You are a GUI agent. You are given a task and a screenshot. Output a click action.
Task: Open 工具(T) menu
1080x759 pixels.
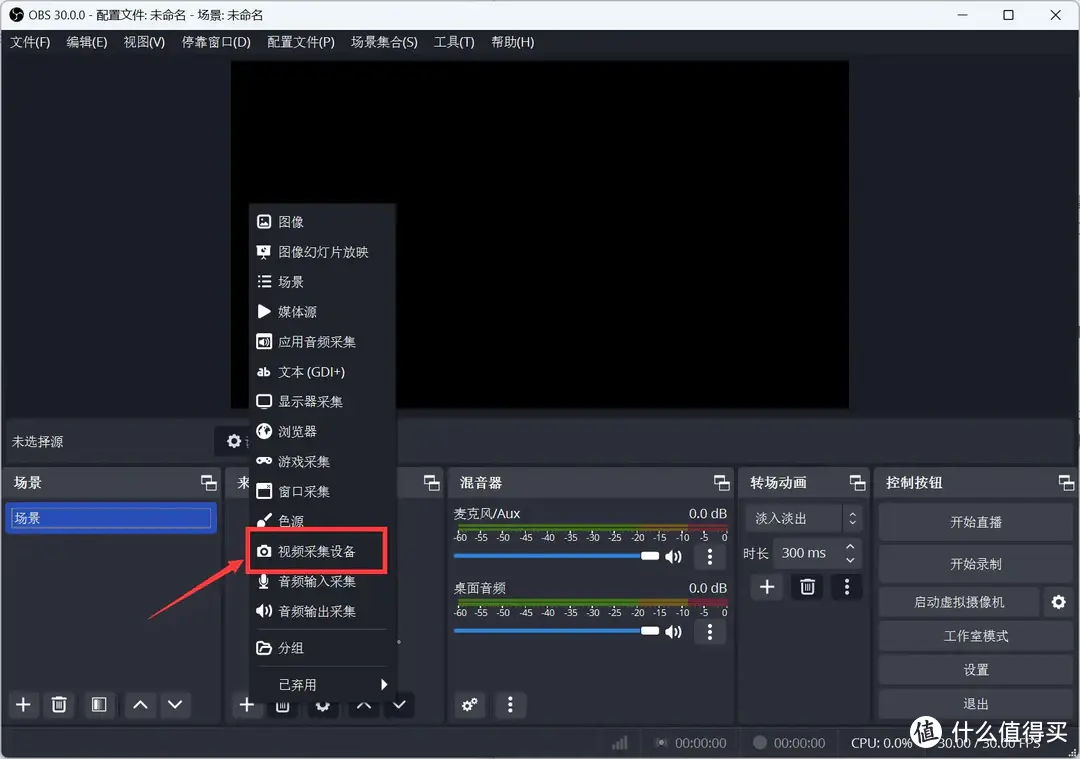coord(454,42)
